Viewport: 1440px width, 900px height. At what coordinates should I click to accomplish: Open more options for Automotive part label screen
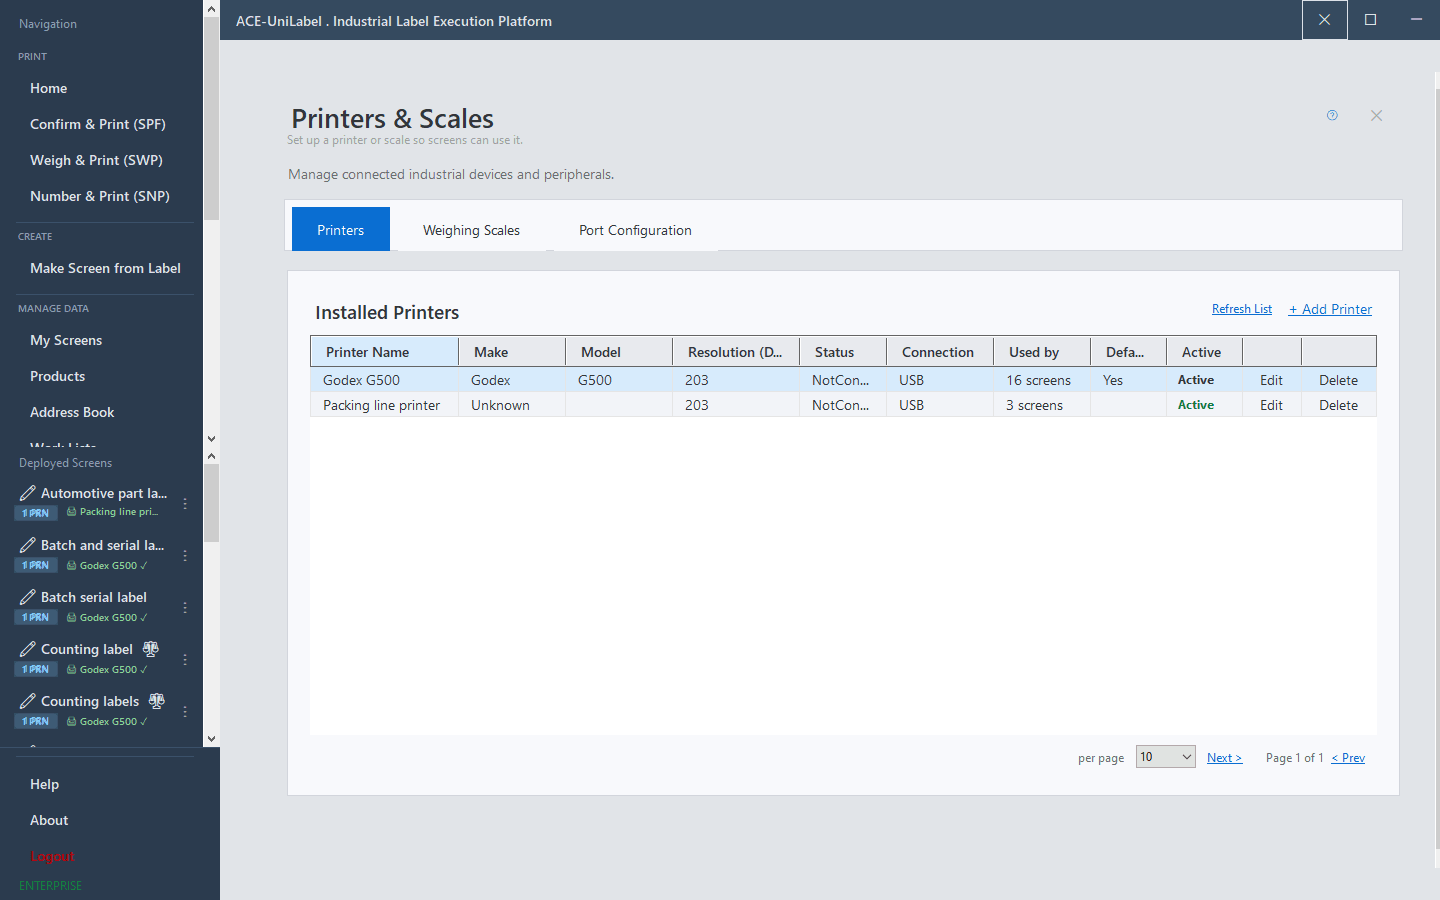point(185,503)
